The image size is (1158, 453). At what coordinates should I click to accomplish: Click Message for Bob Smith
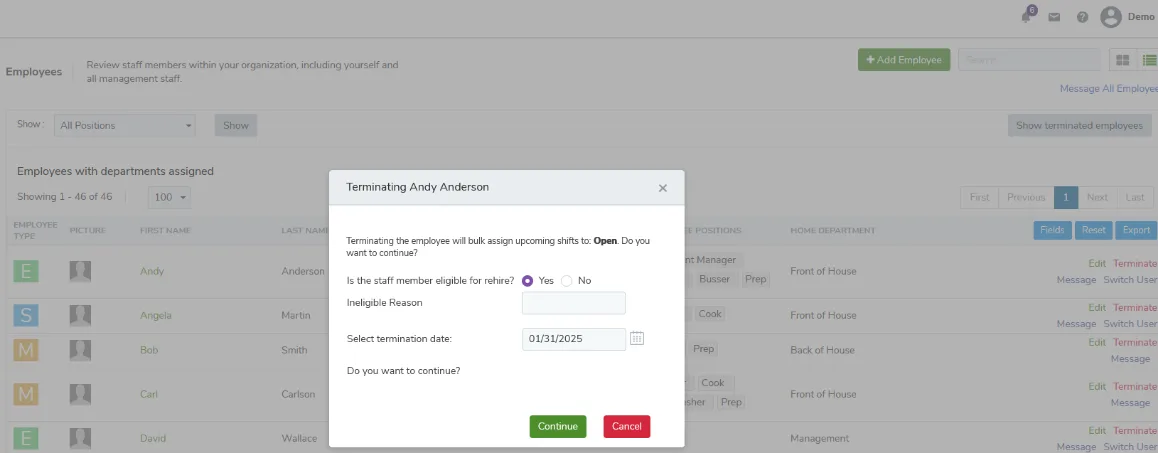(1131, 359)
